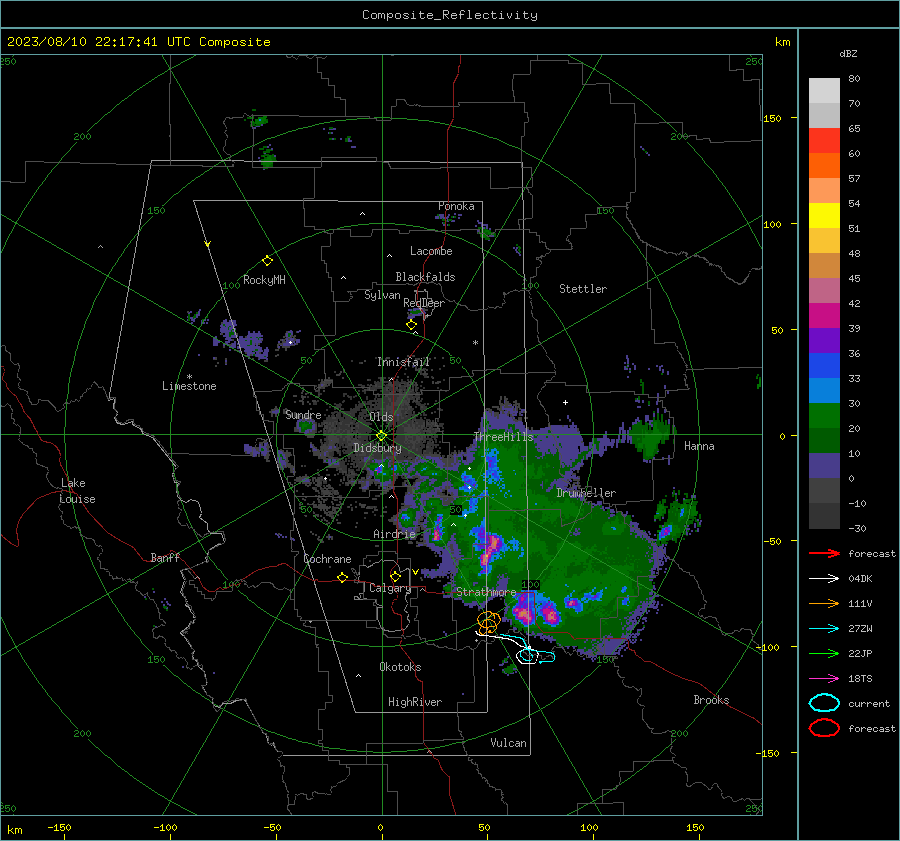Click the orange storm track circles near Strathmore
Image resolution: width=900 pixels, height=841 pixels.
point(488,621)
